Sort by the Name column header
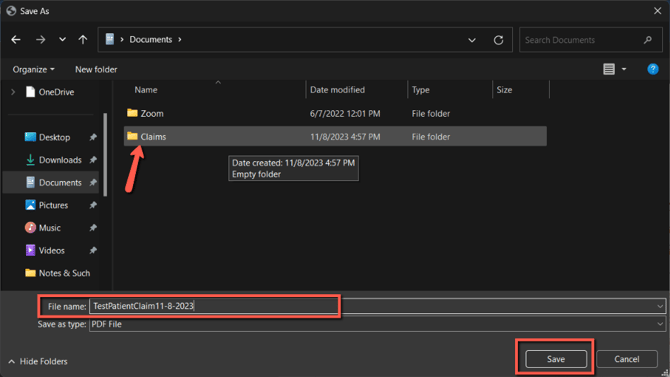The width and height of the screenshot is (670, 377). (146, 90)
